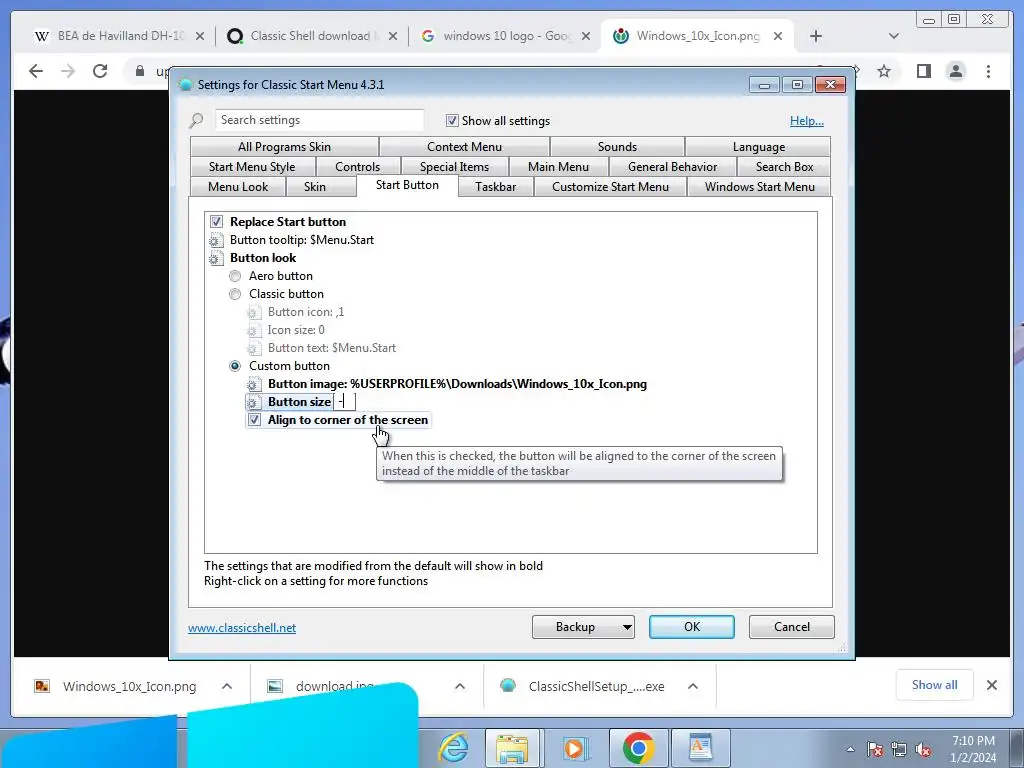
Task: Close the windows 10 logo Google tab
Action: click(x=586, y=36)
